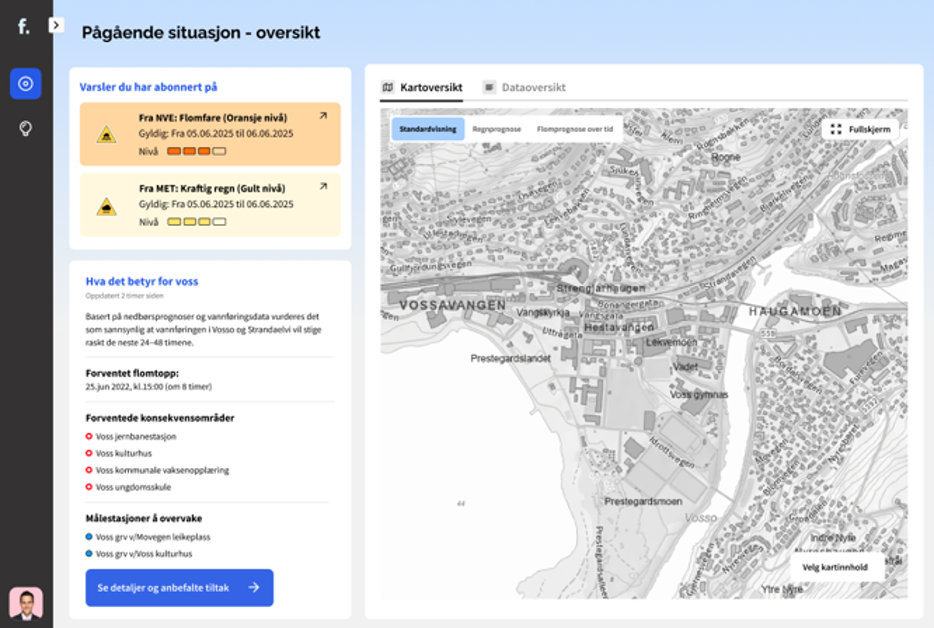
Task: Open the situation overview target icon
Action: [x=26, y=83]
